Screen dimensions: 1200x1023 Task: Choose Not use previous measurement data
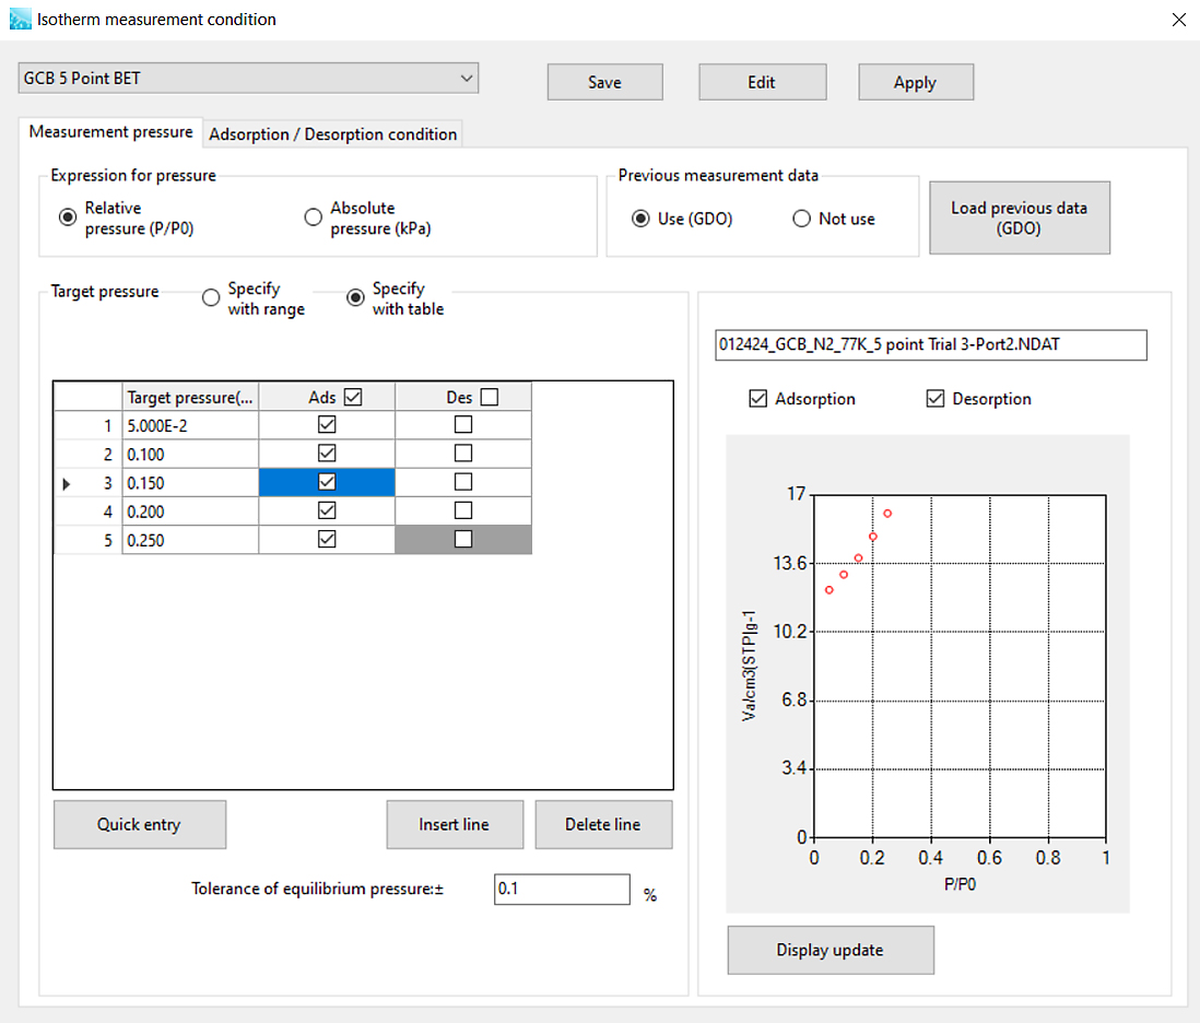(x=801, y=219)
